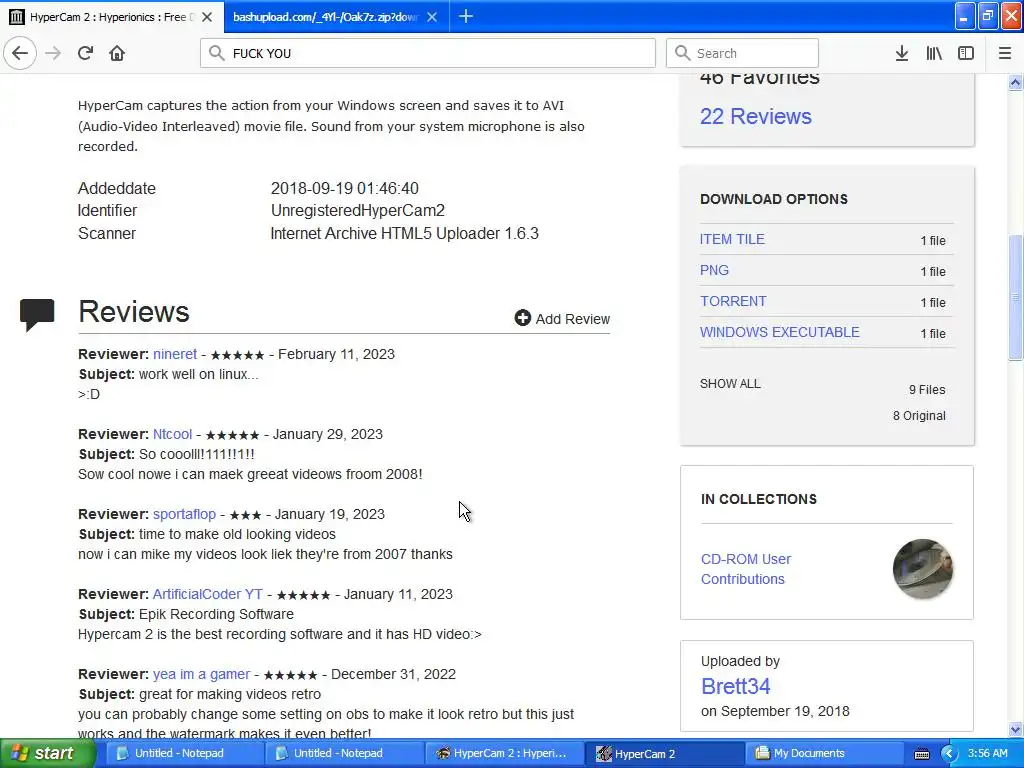Open a new browser tab
The image size is (1024, 768).
[x=466, y=16]
